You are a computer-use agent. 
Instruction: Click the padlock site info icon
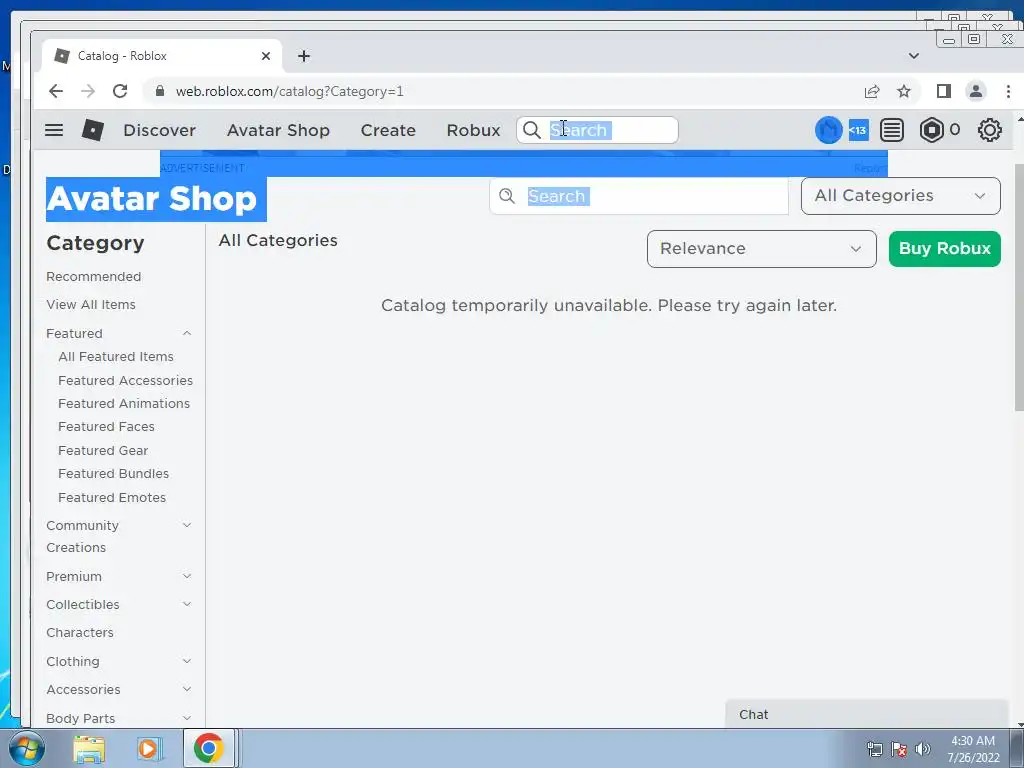point(160,91)
